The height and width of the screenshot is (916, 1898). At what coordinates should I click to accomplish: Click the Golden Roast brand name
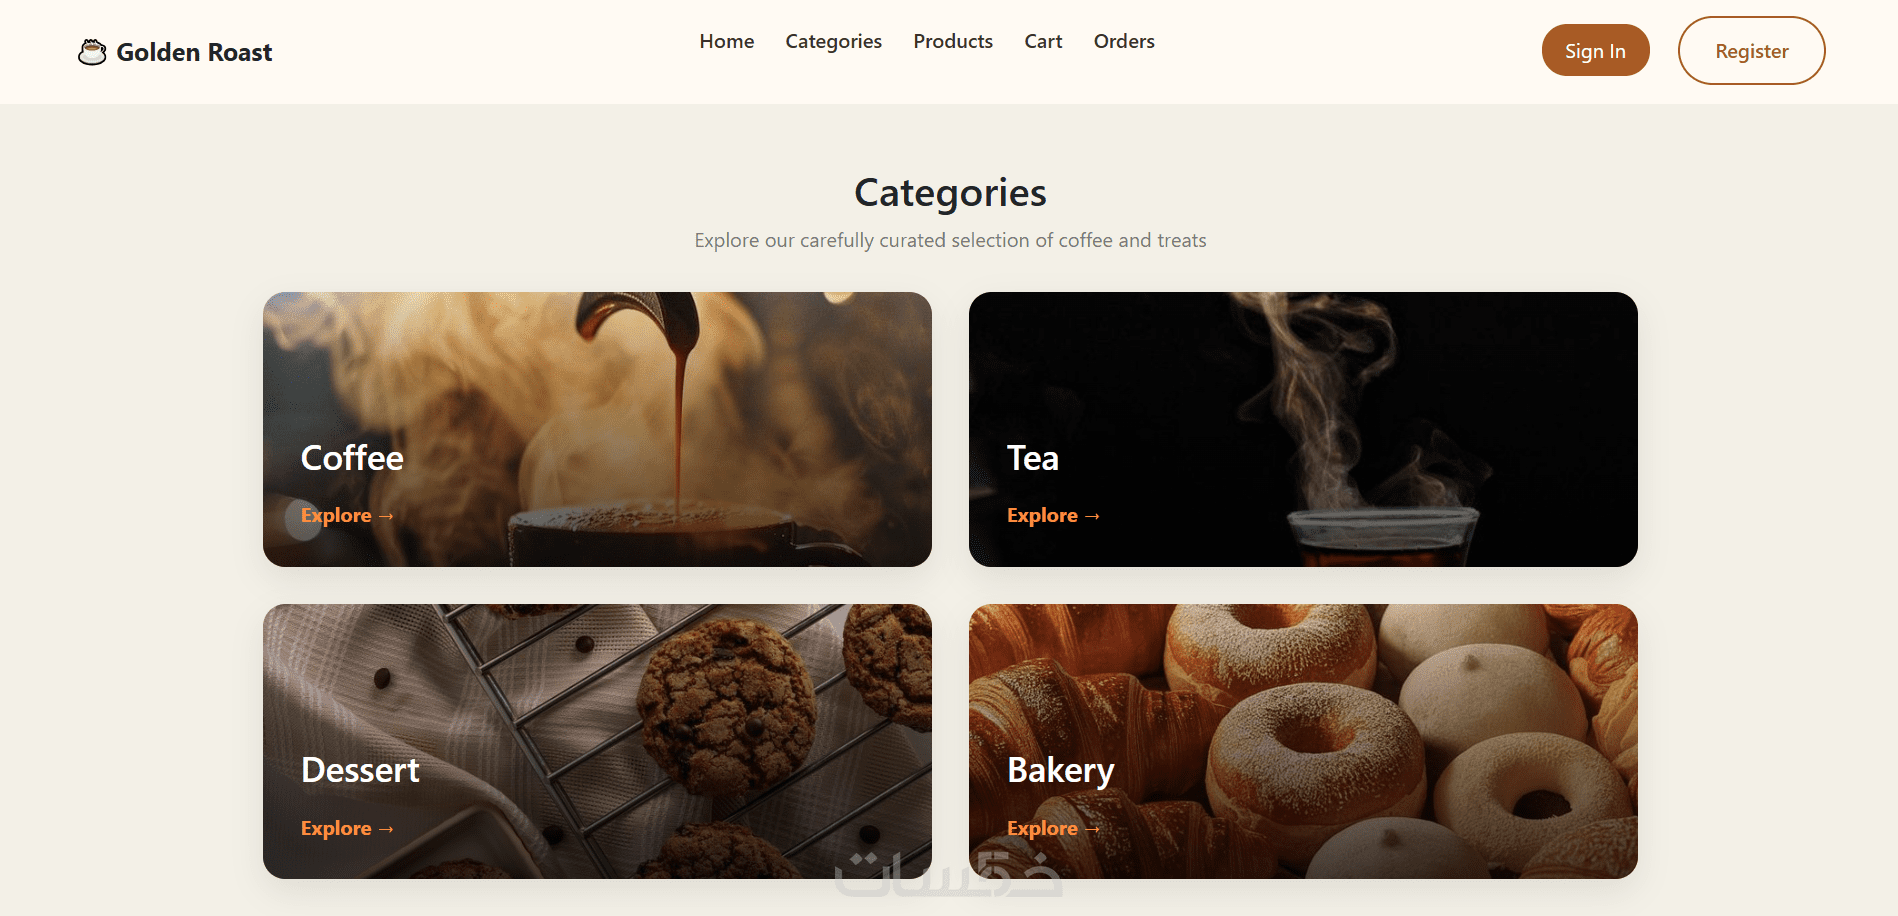(x=194, y=52)
